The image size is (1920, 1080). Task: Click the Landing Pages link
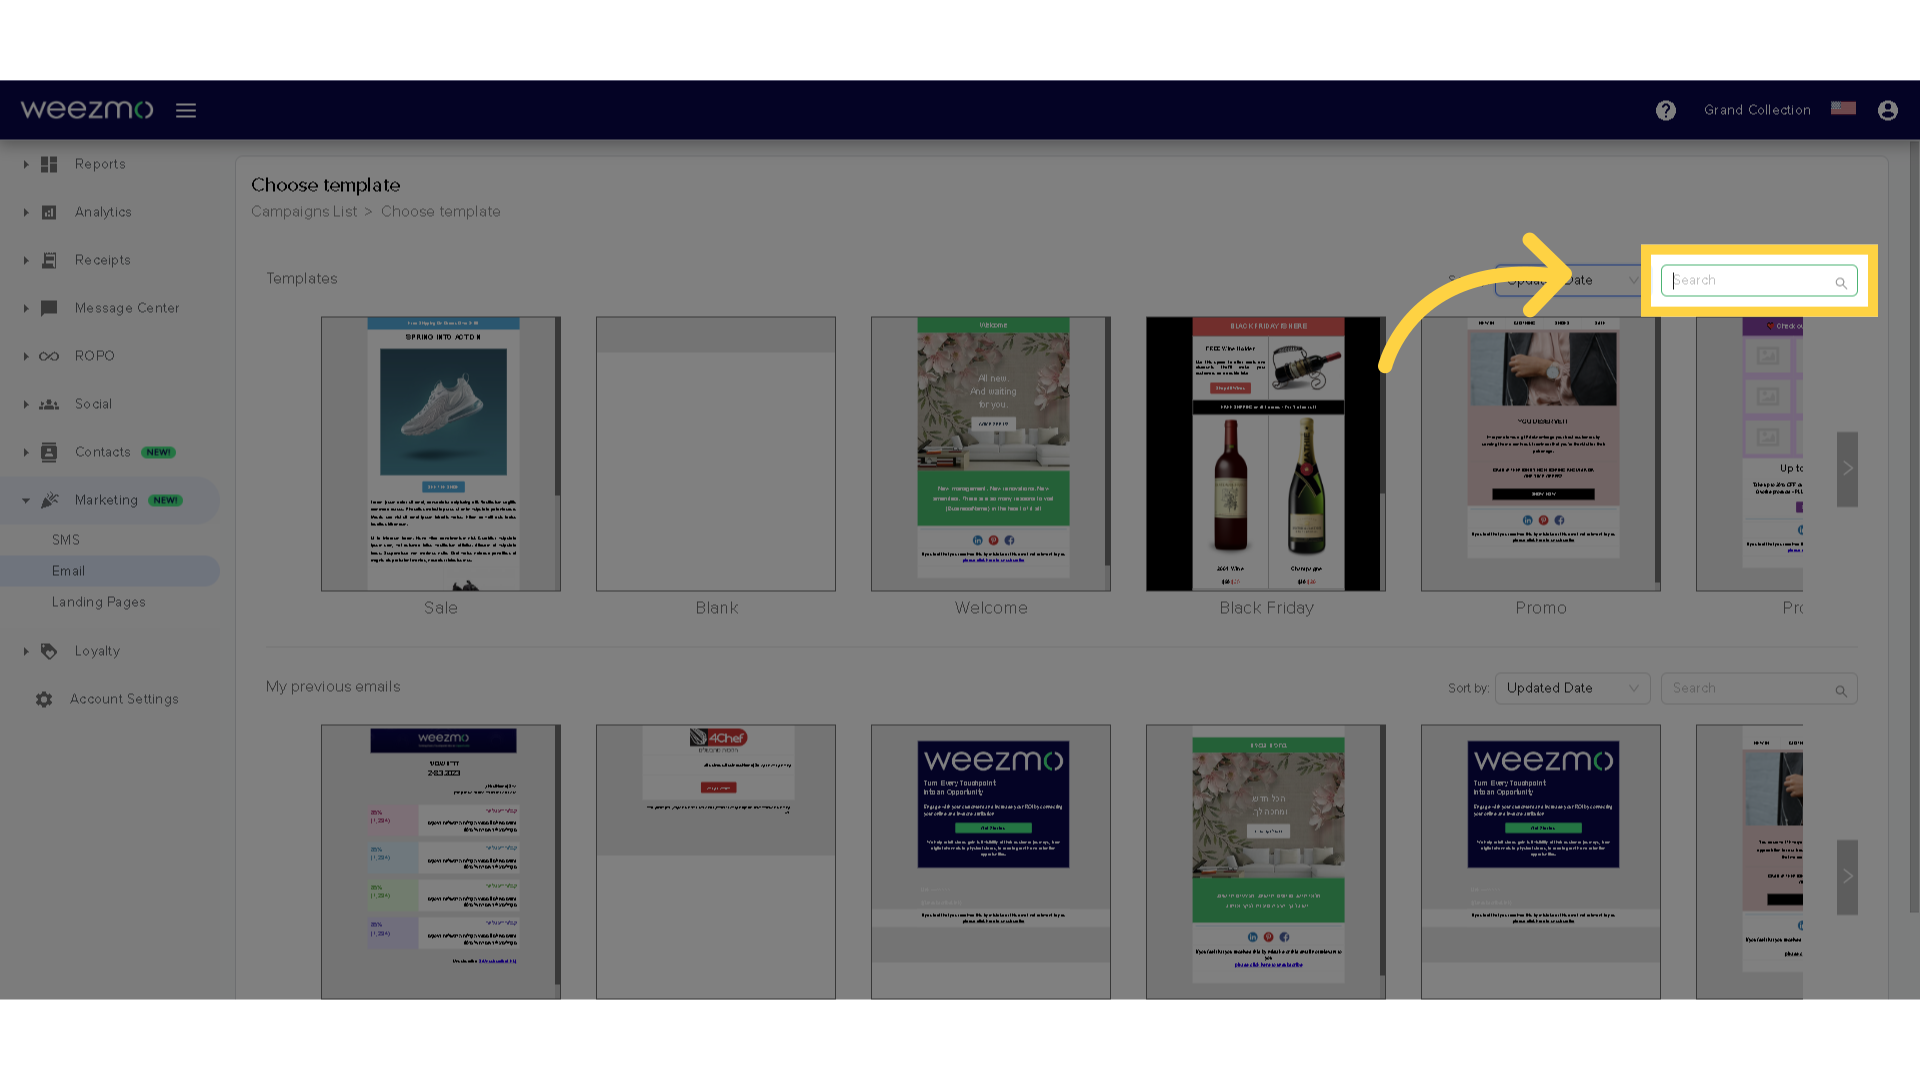pos(99,601)
